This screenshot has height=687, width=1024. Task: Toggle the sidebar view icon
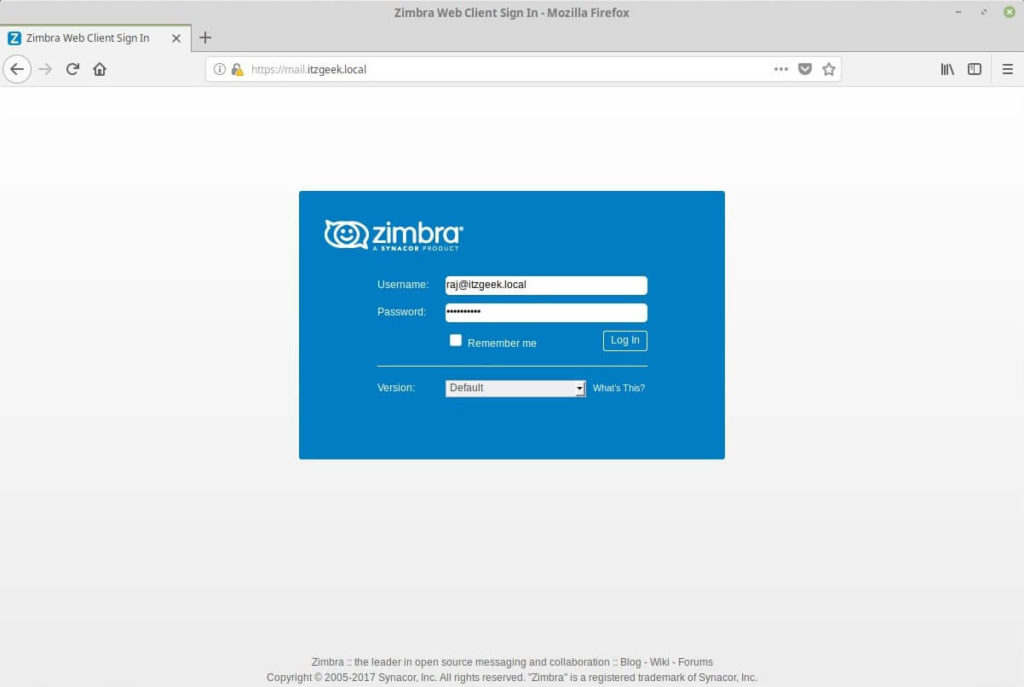point(974,69)
